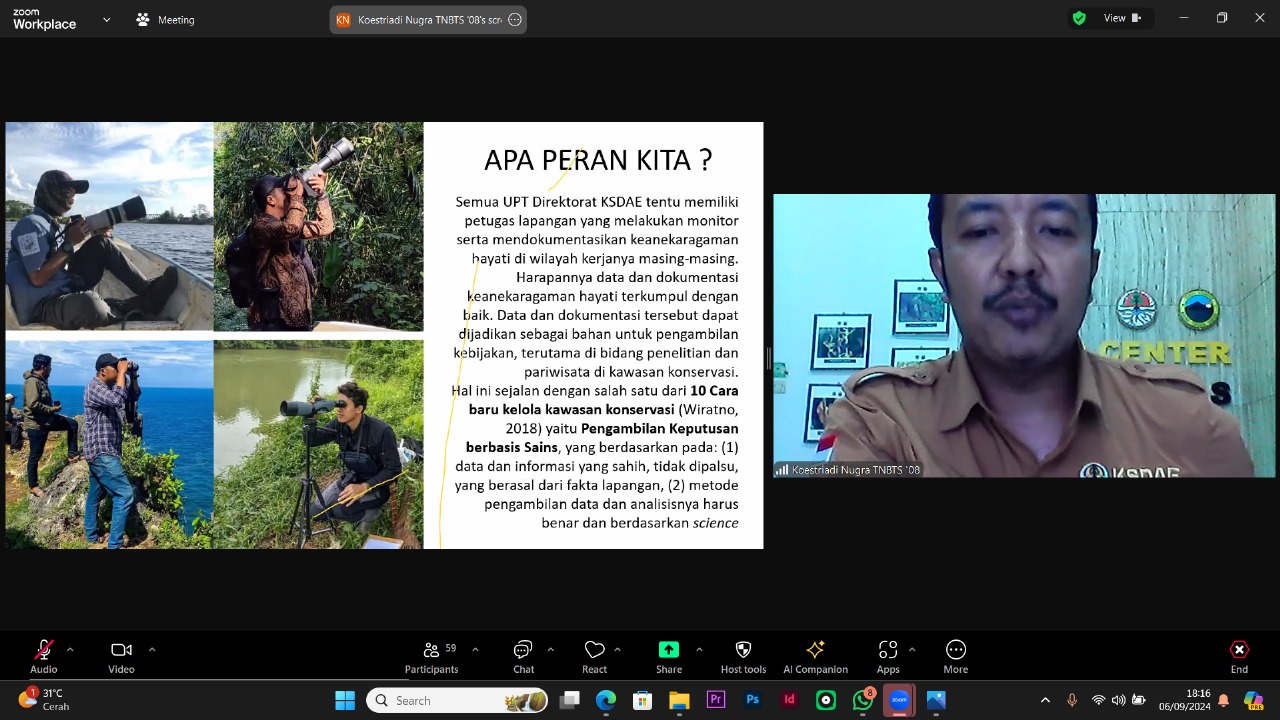
Task: Launch the AI Companion
Action: 815,656
